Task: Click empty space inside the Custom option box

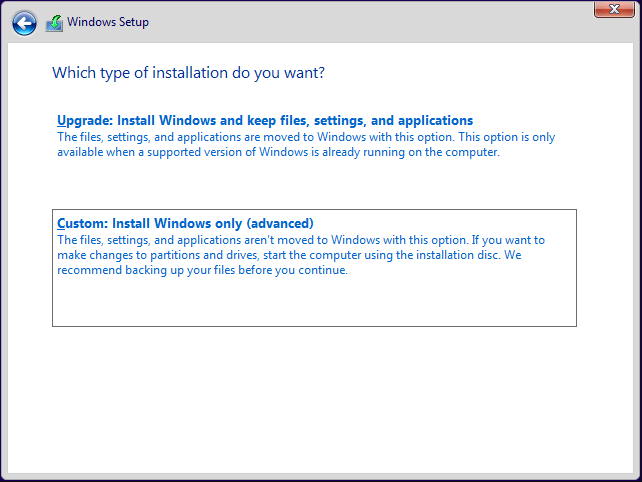Action: [x=314, y=303]
